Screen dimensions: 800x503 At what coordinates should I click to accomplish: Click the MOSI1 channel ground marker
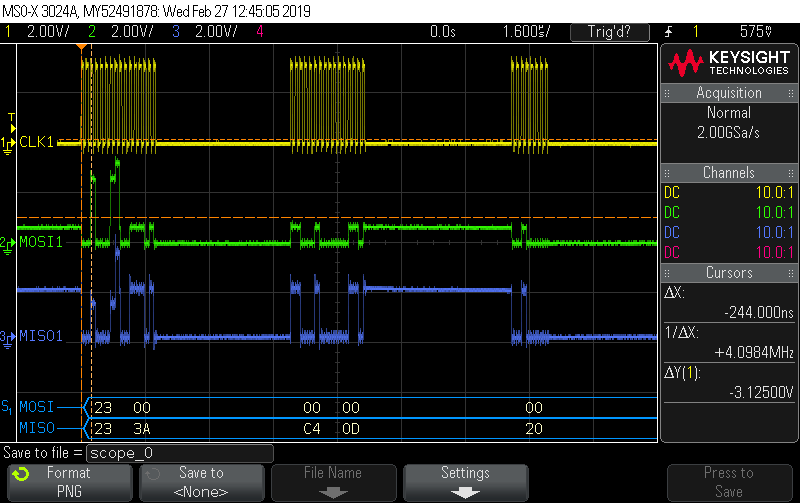tap(7, 244)
